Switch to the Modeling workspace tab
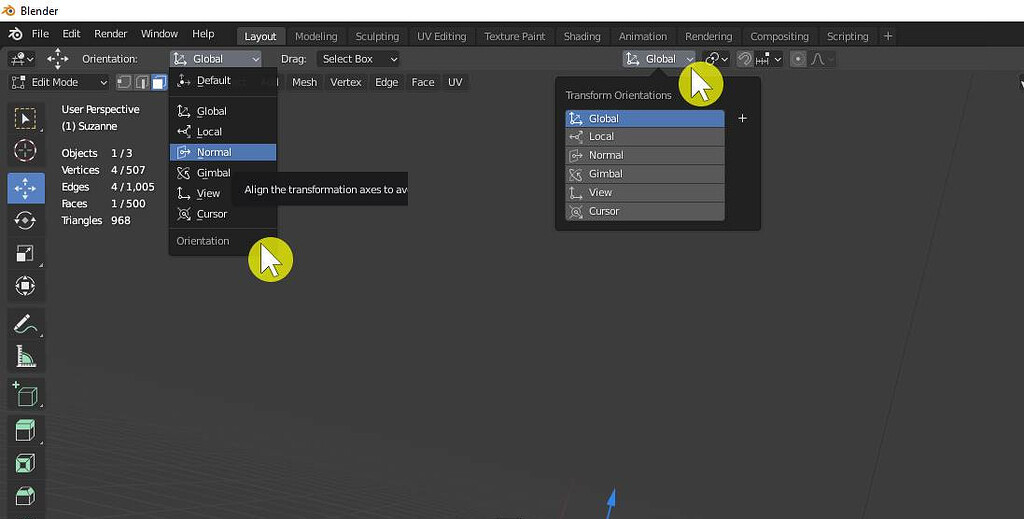Viewport: 1024px width, 519px height. click(316, 37)
